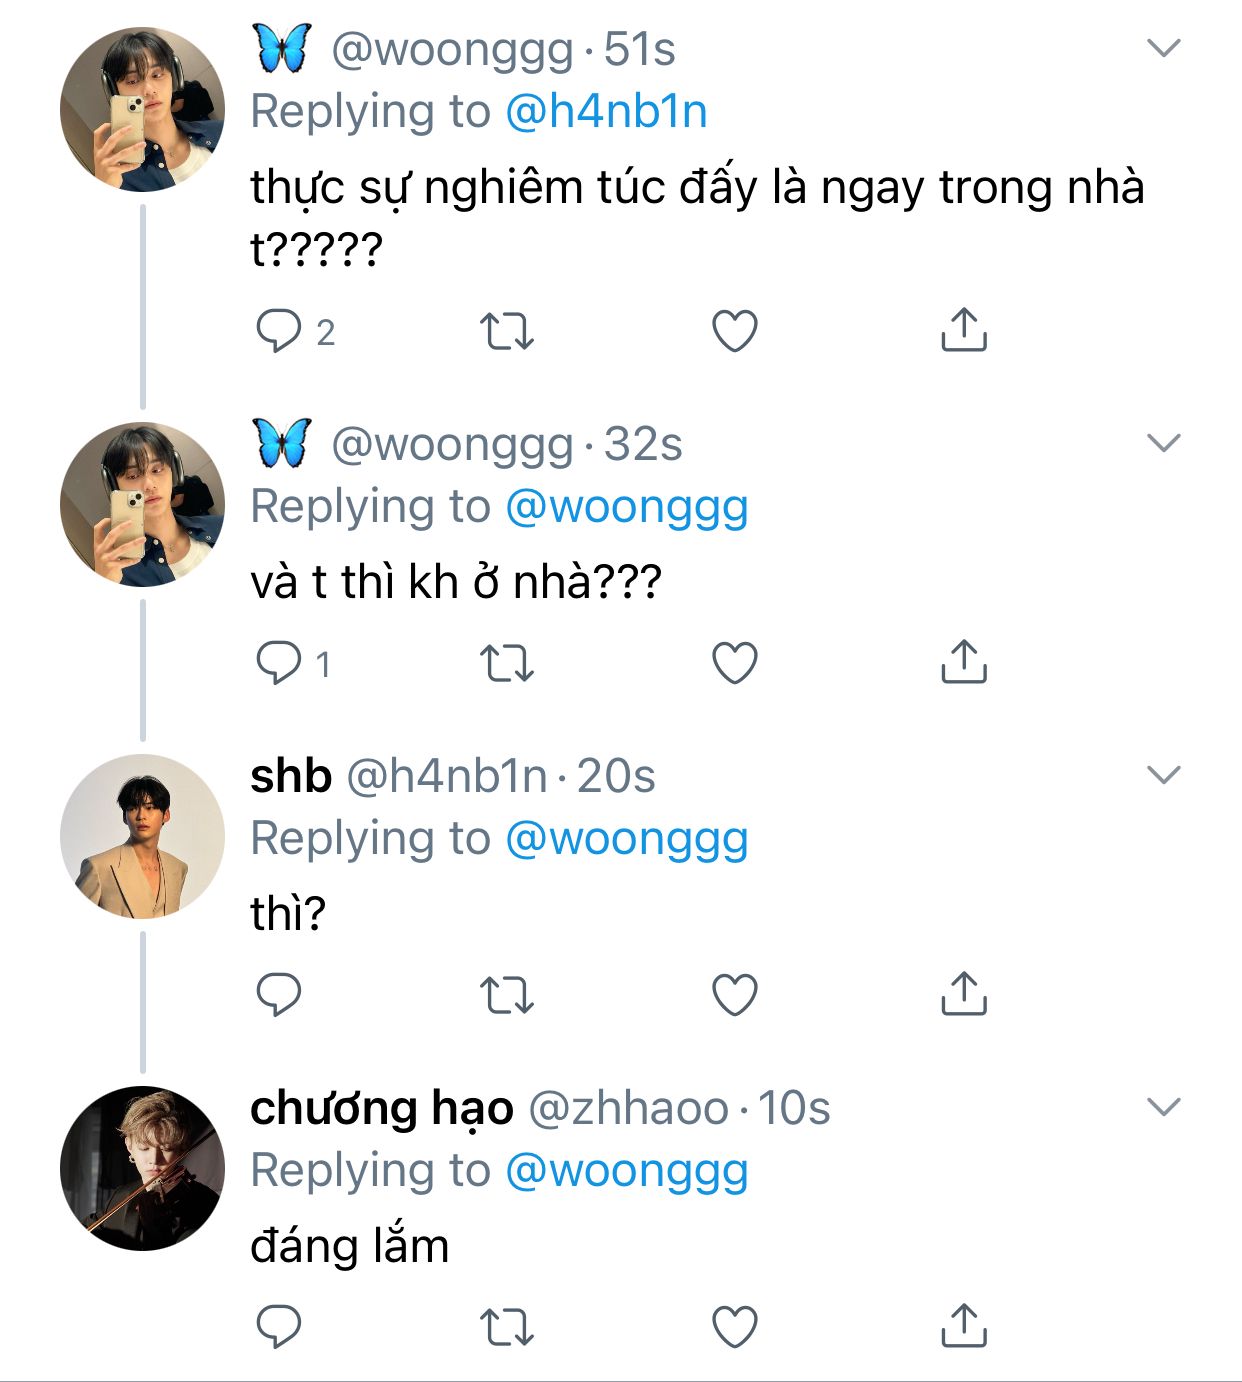Open the more-options chevron on the 51s tweet

click(1164, 48)
